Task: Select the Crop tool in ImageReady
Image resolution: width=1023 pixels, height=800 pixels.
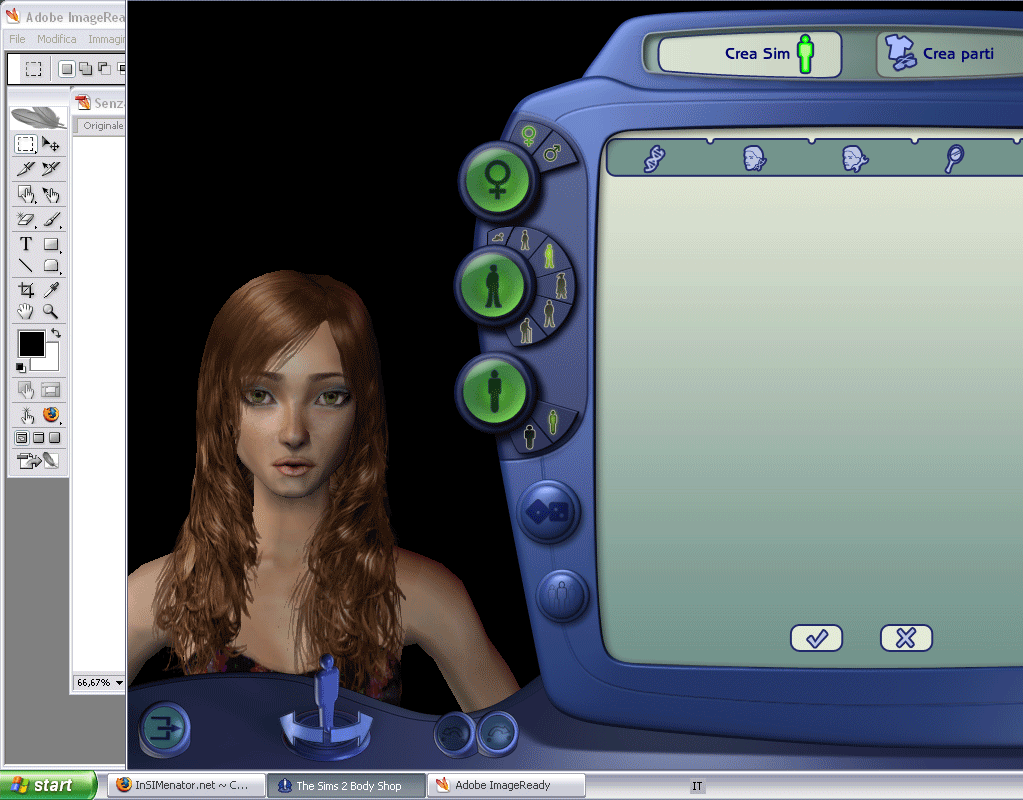Action: [x=26, y=290]
